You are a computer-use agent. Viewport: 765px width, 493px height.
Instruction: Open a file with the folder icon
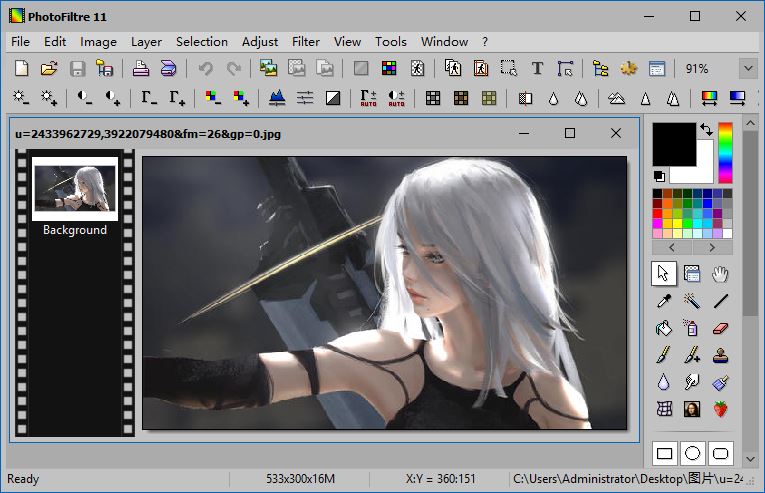49,68
